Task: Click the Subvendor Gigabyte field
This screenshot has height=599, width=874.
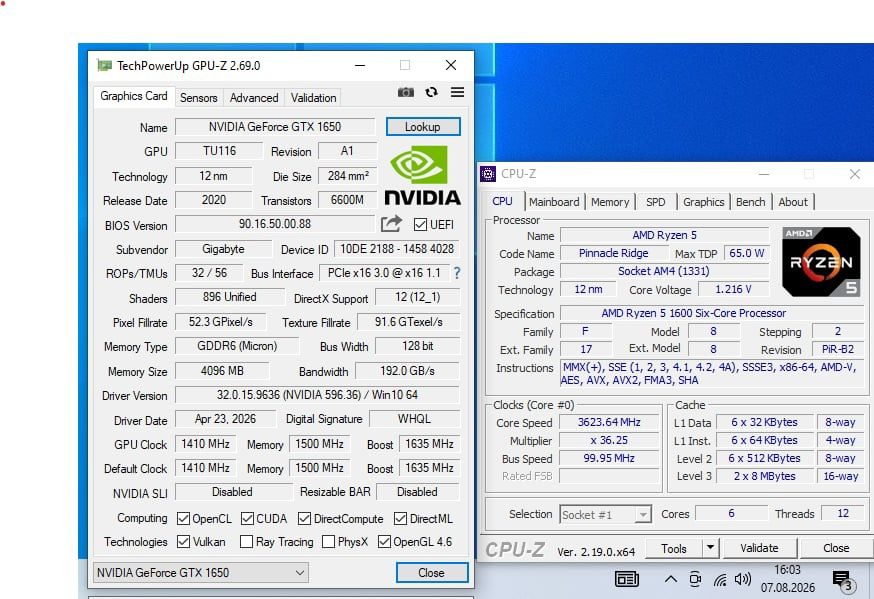Action: (x=223, y=249)
